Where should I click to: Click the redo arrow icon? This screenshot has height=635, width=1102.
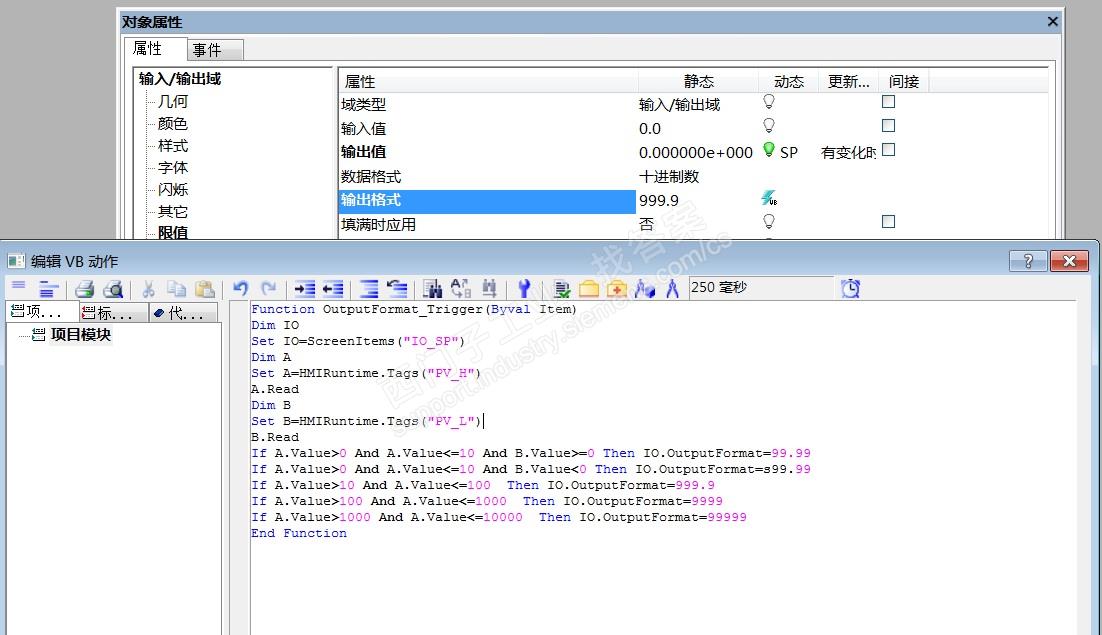pyautogui.click(x=268, y=289)
